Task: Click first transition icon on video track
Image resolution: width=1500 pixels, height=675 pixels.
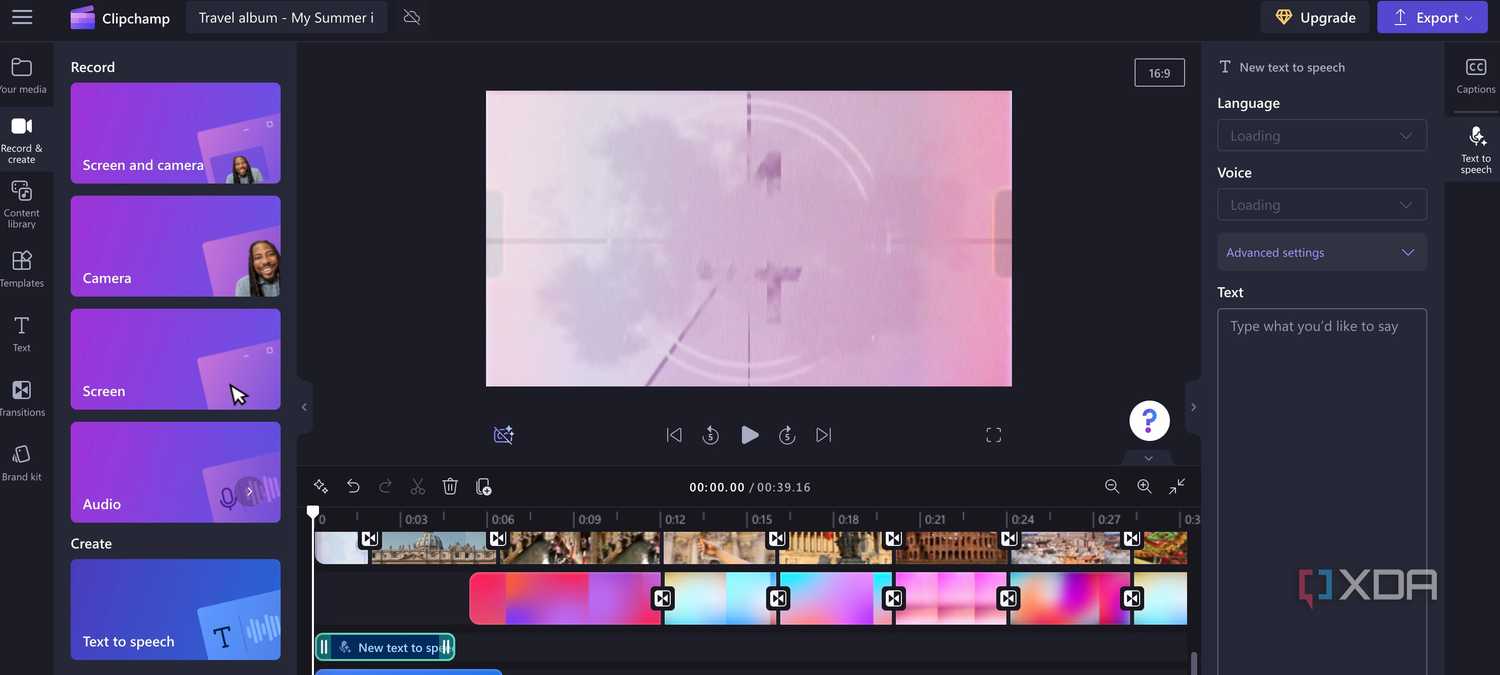Action: [370, 539]
